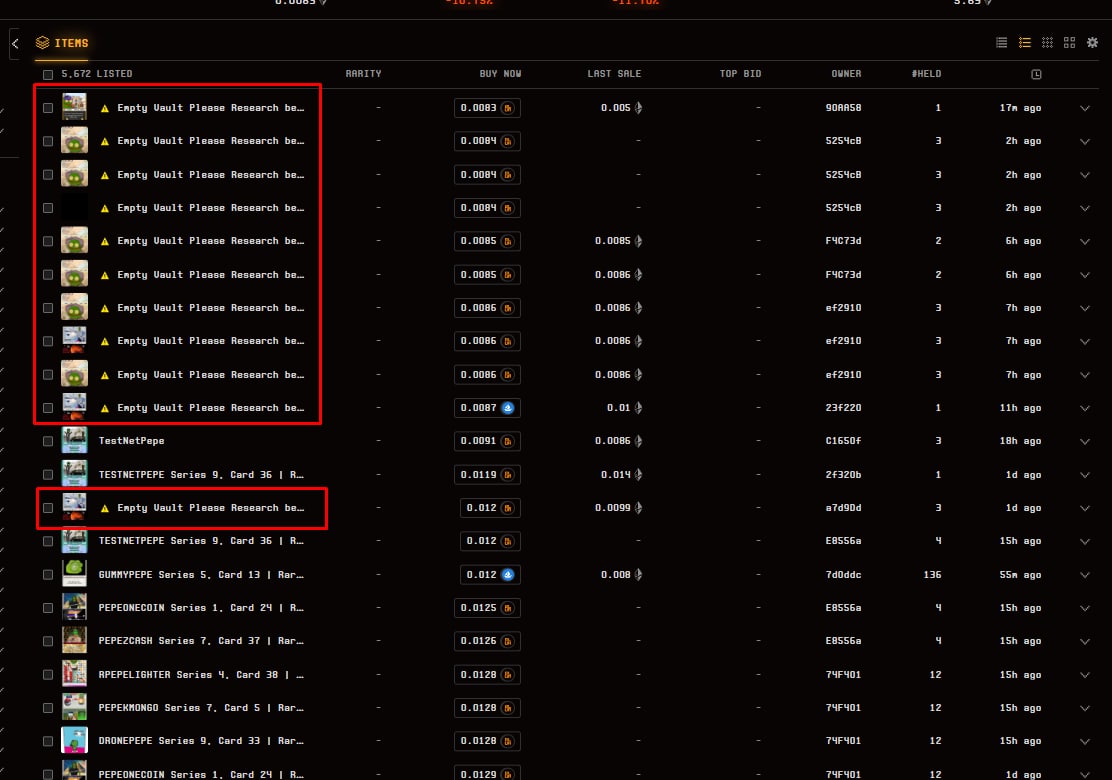Click the back chevron left of Items
Image resolution: width=1112 pixels, height=780 pixels.
(x=15, y=43)
